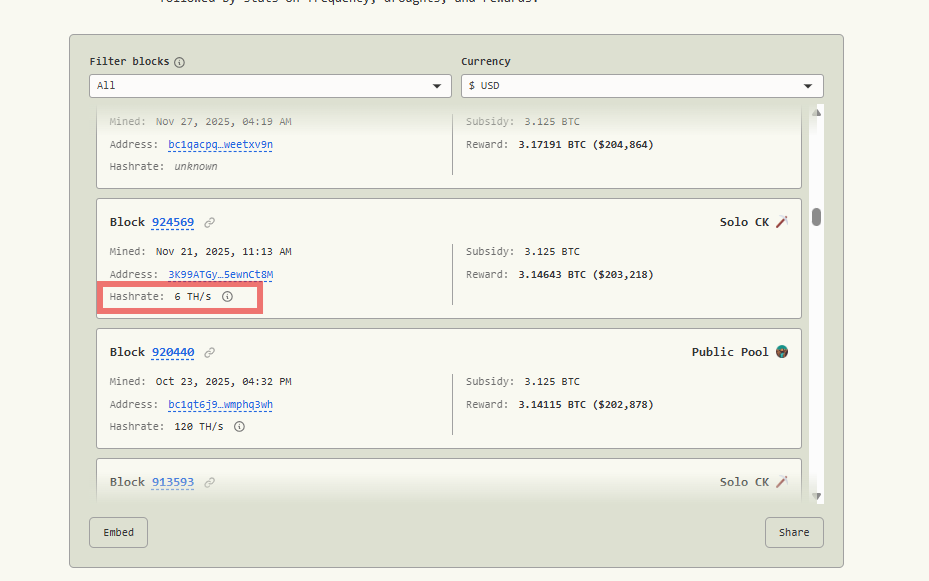Click the scrollbar up arrow in block list
This screenshot has width=929, height=581.
(x=816, y=113)
